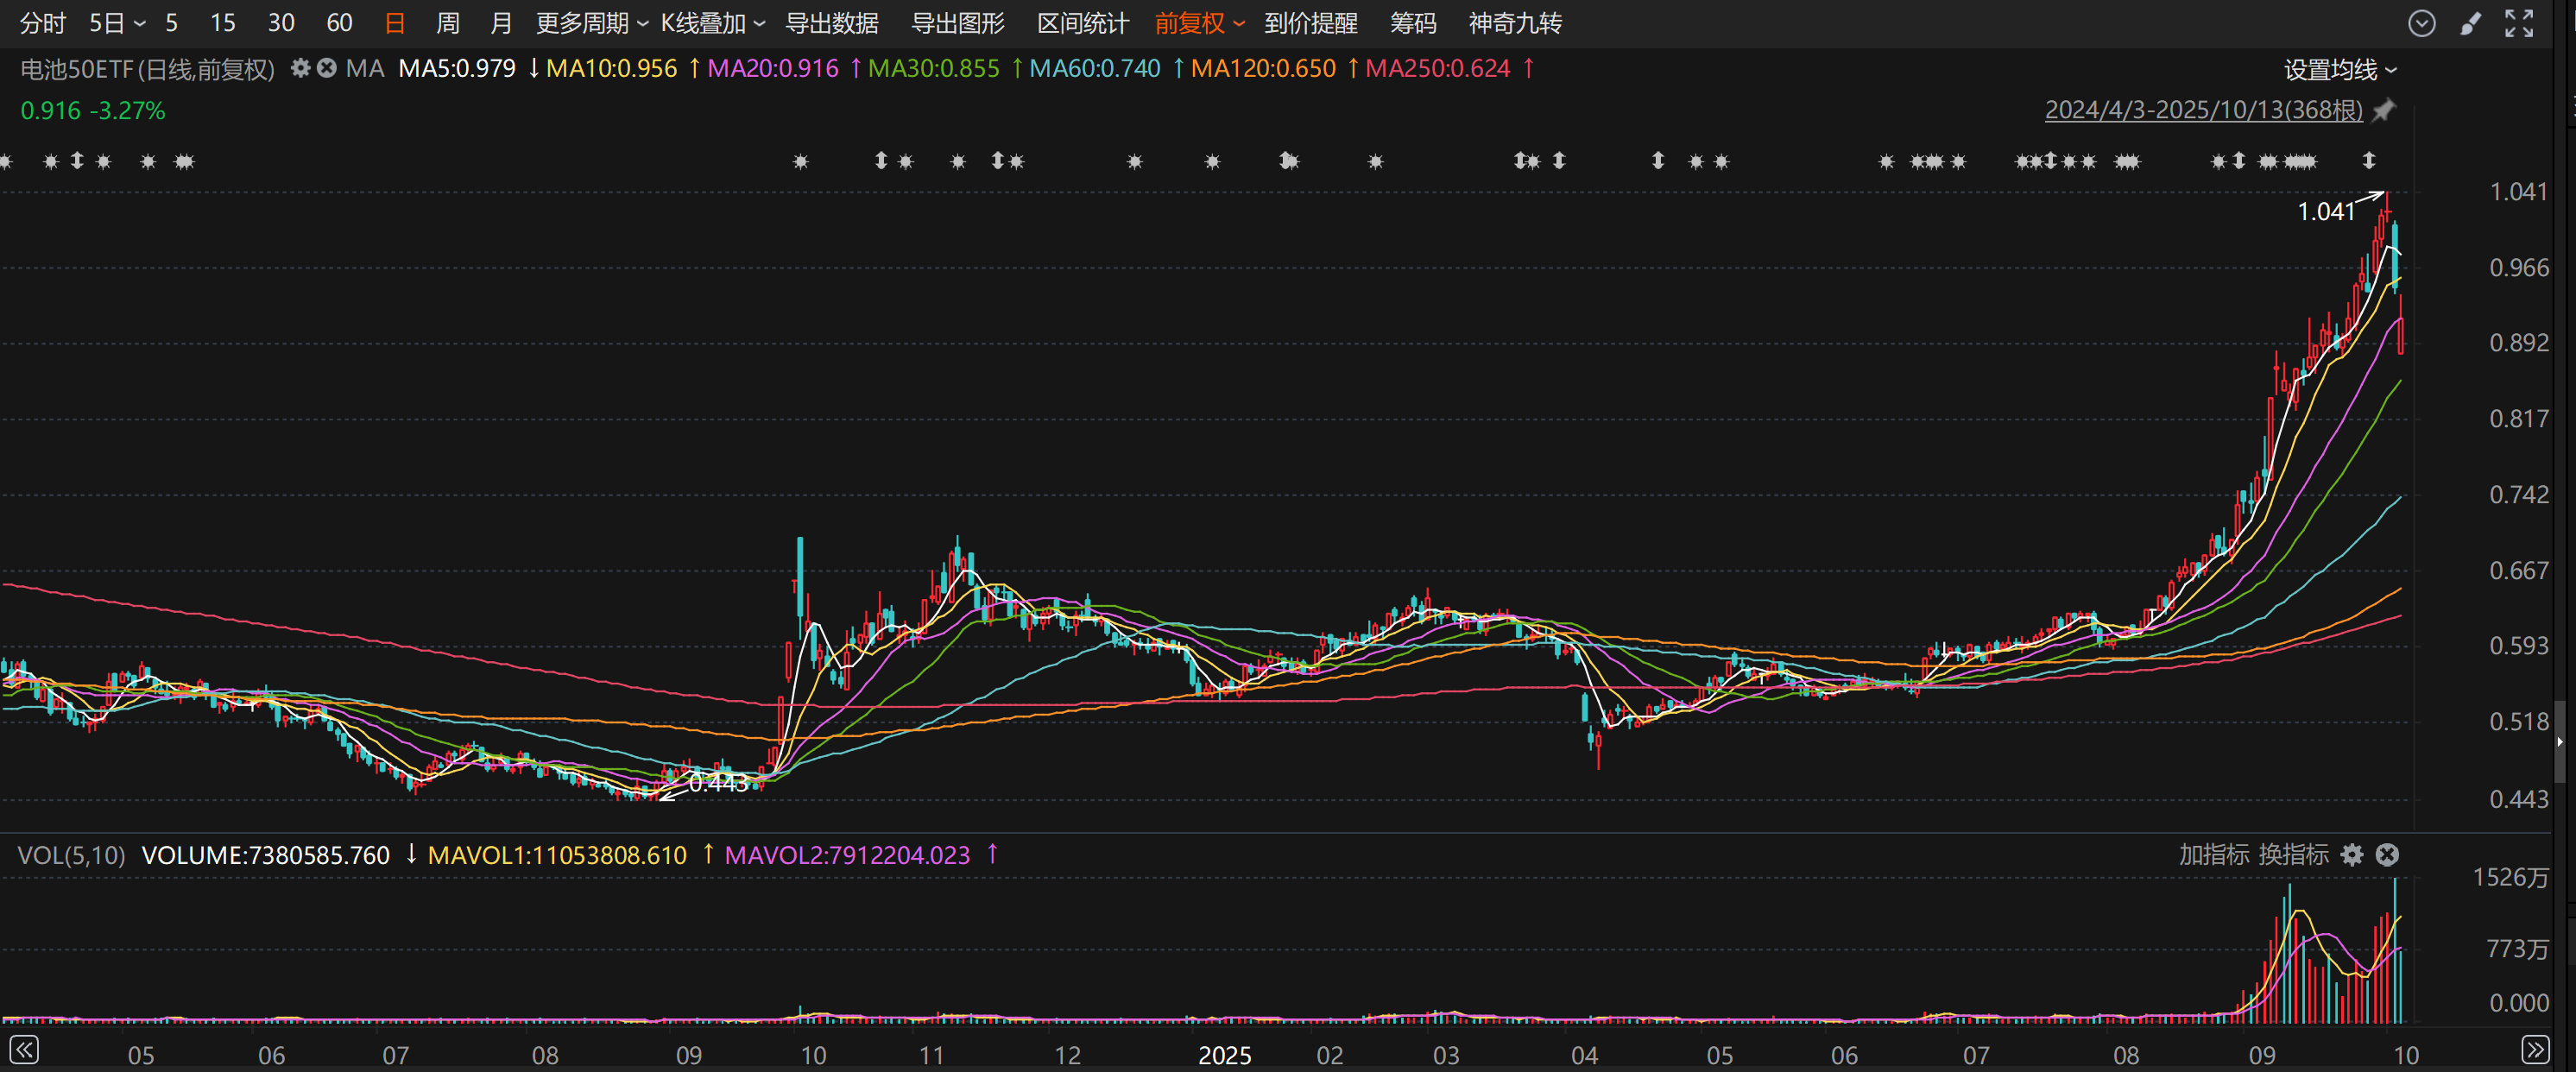This screenshot has width=2576, height=1072.
Task: Open VOL indicator settings gear
Action: (2352, 855)
